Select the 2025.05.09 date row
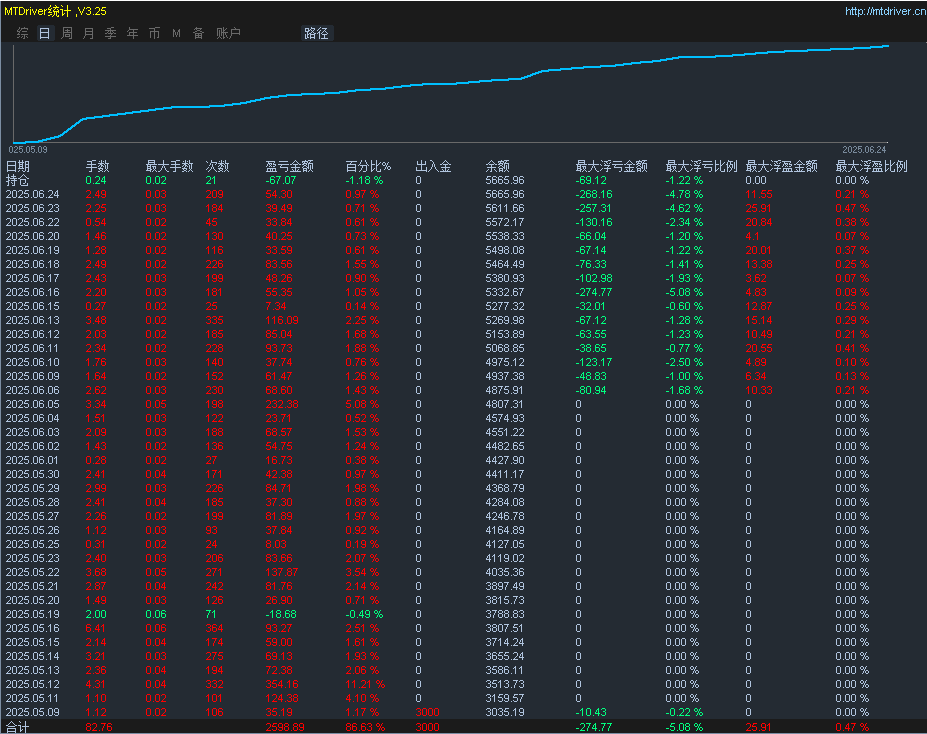This screenshot has height=734, width=927. pos(33,713)
